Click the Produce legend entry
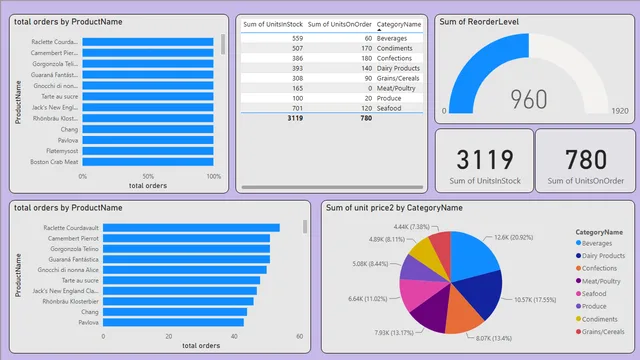This screenshot has height=360, width=640. pyautogui.click(x=591, y=306)
